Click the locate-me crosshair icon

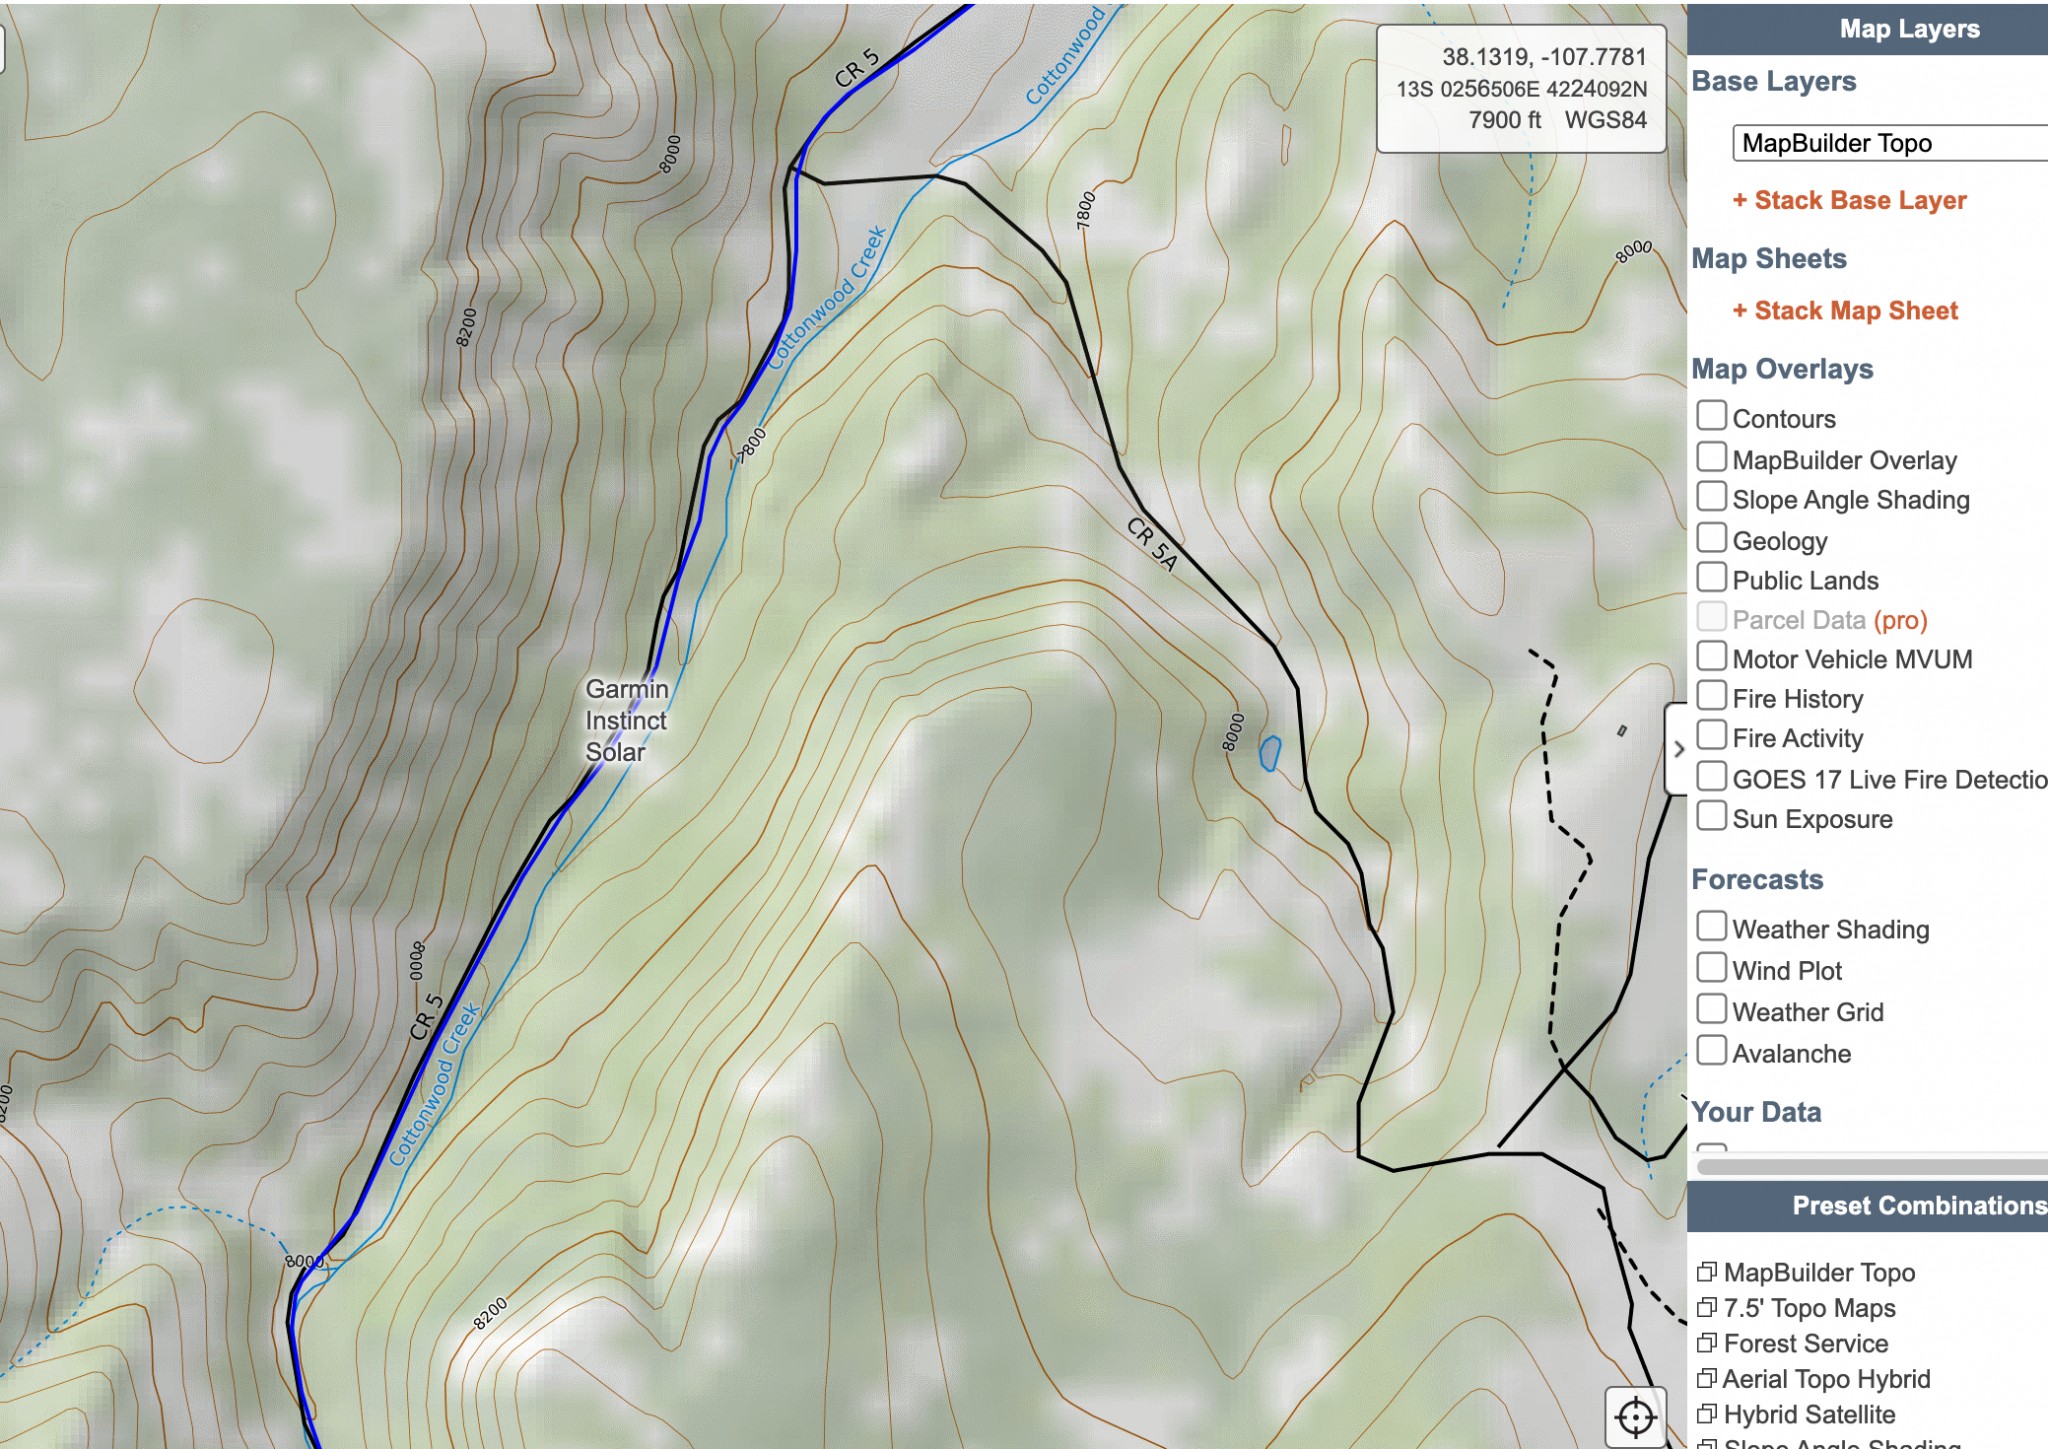1635,1416
